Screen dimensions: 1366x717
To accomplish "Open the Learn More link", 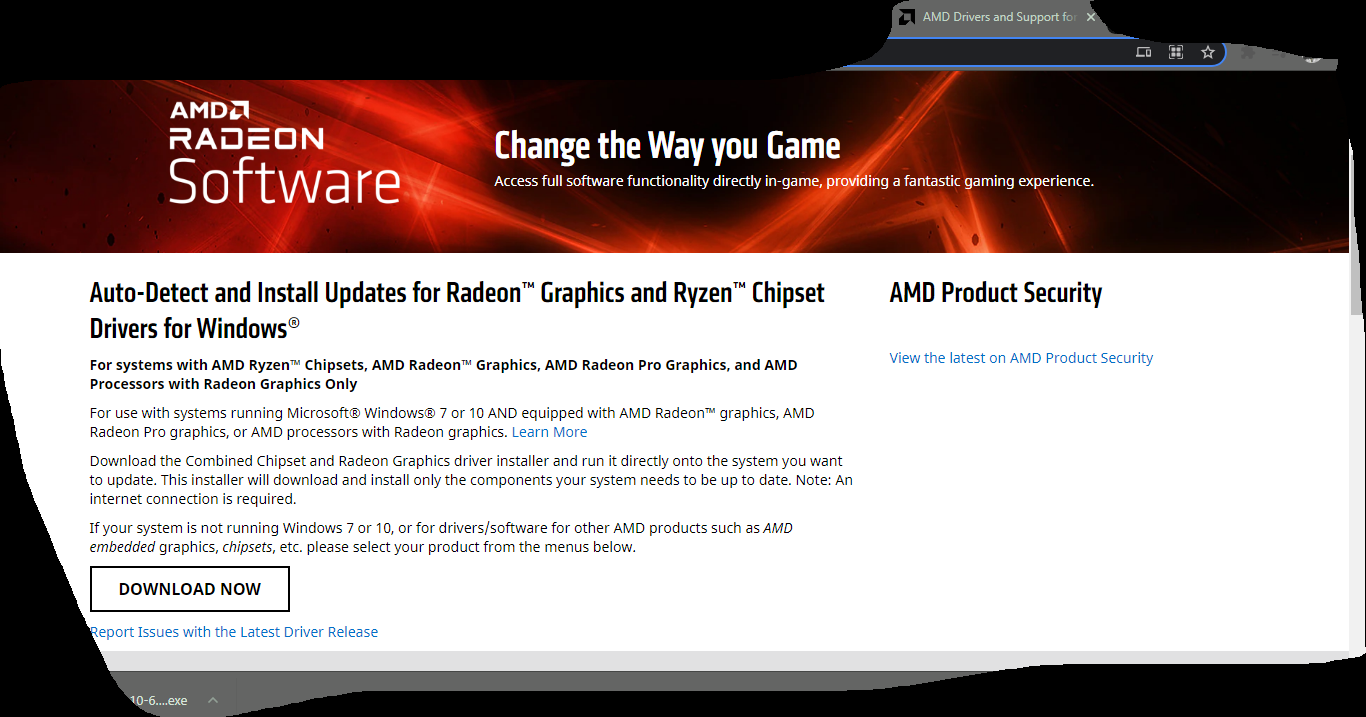I will click(x=549, y=432).
